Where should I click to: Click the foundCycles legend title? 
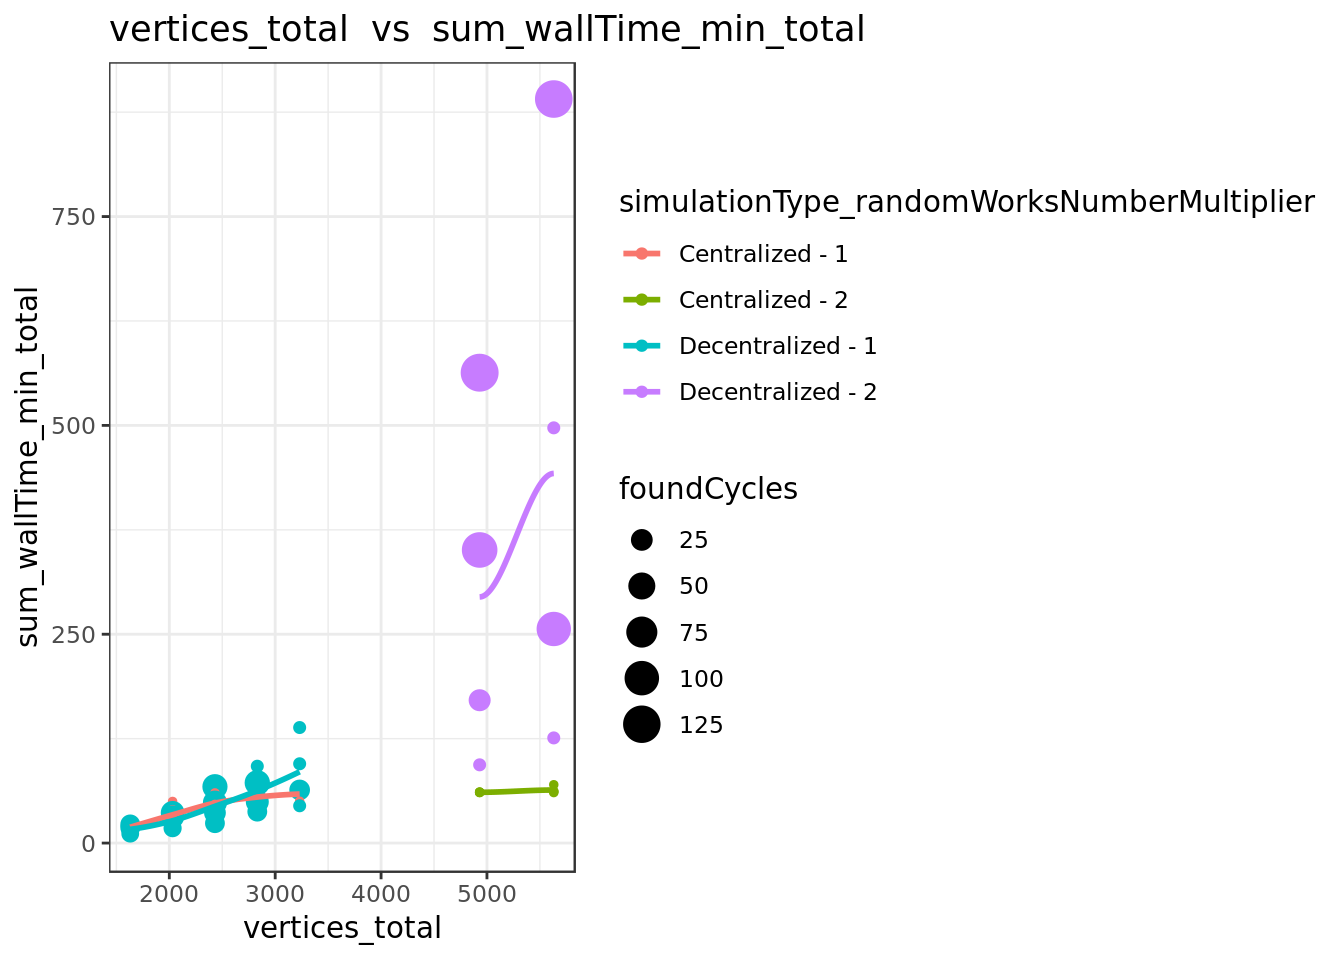pyautogui.click(x=708, y=489)
